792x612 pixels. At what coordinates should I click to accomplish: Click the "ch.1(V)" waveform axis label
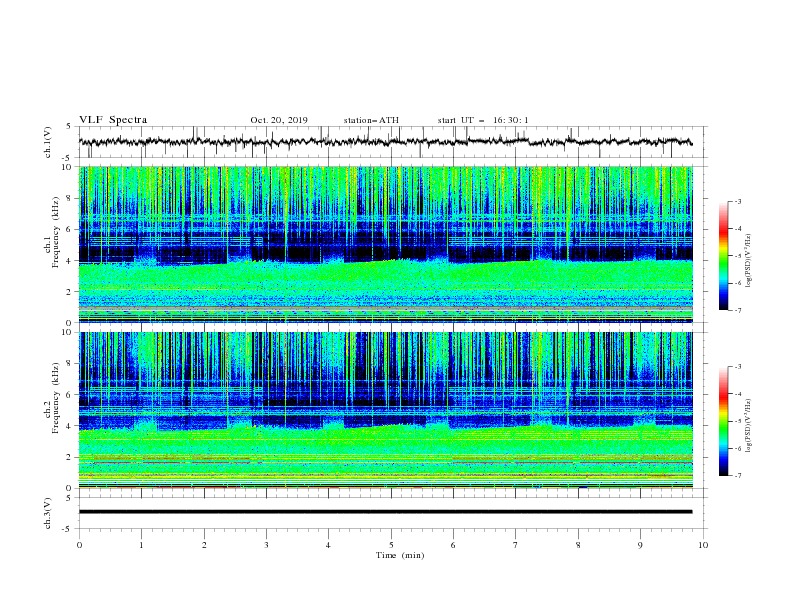coord(48,142)
